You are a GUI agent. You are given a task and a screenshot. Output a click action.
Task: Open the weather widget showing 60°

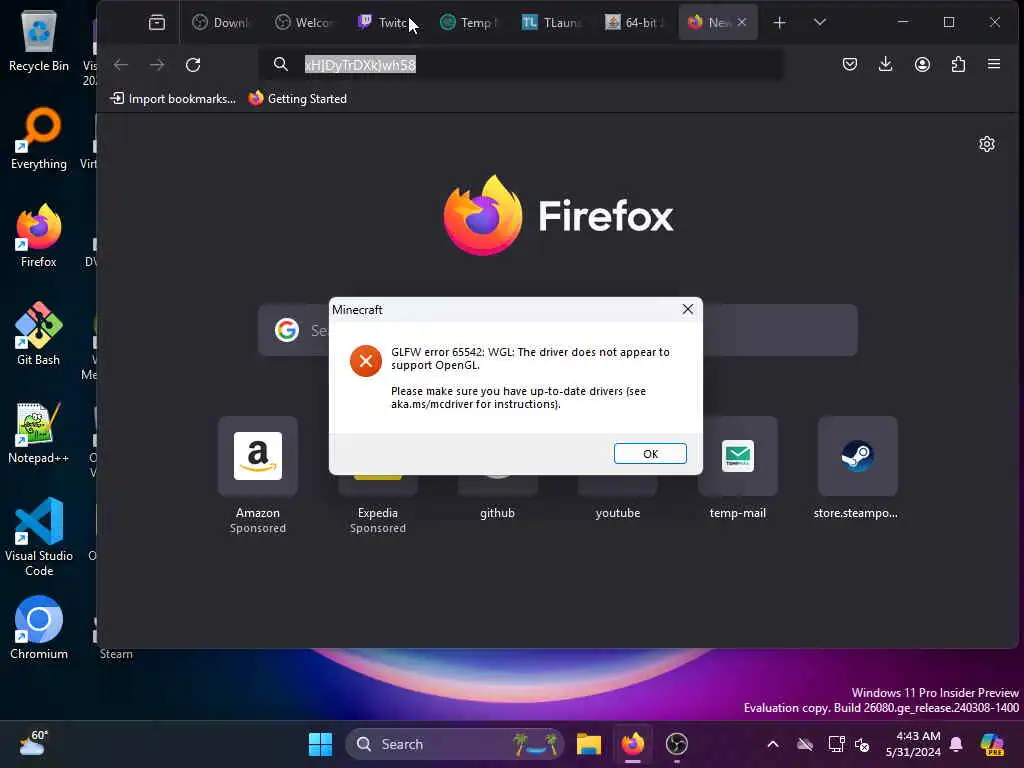(33, 744)
